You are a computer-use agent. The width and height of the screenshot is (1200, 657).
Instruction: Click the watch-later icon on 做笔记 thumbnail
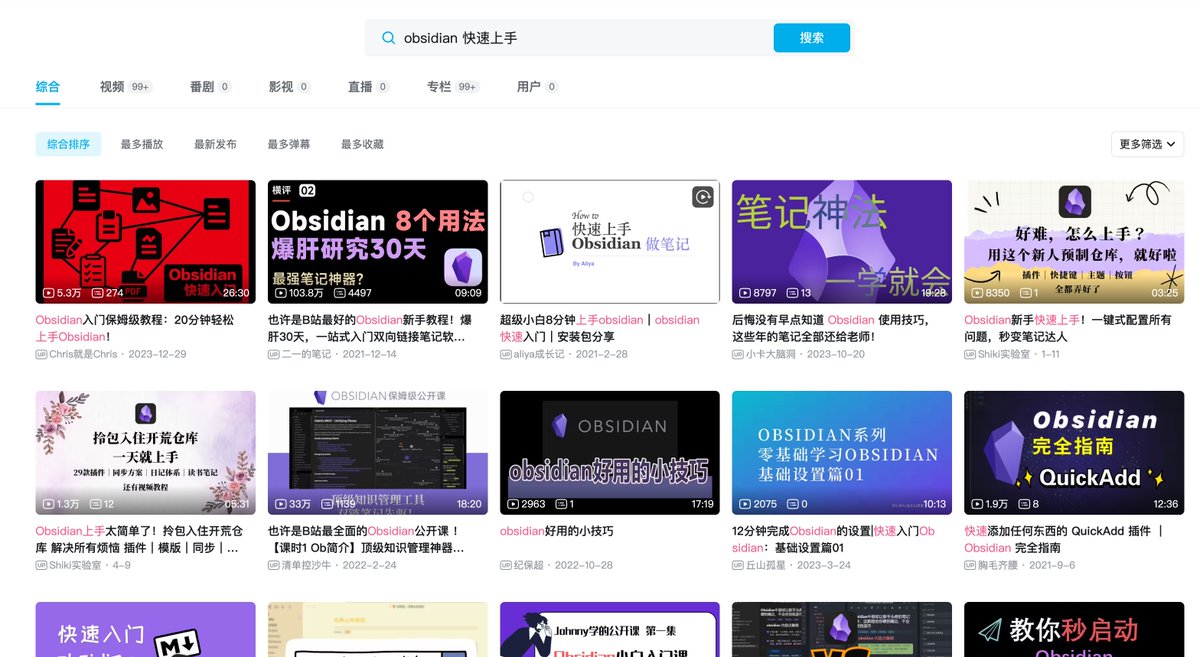[x=702, y=197]
